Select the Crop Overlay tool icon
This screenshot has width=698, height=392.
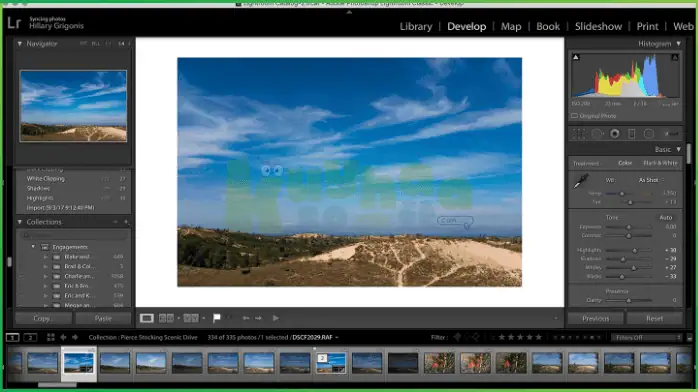(579, 133)
